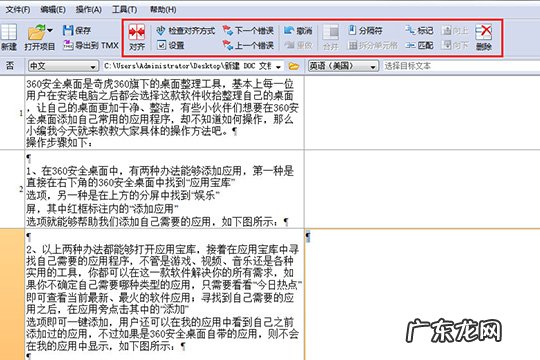Expand the 英语（美国）target language dropdown
This screenshot has height=360, width=540.
click(373, 66)
